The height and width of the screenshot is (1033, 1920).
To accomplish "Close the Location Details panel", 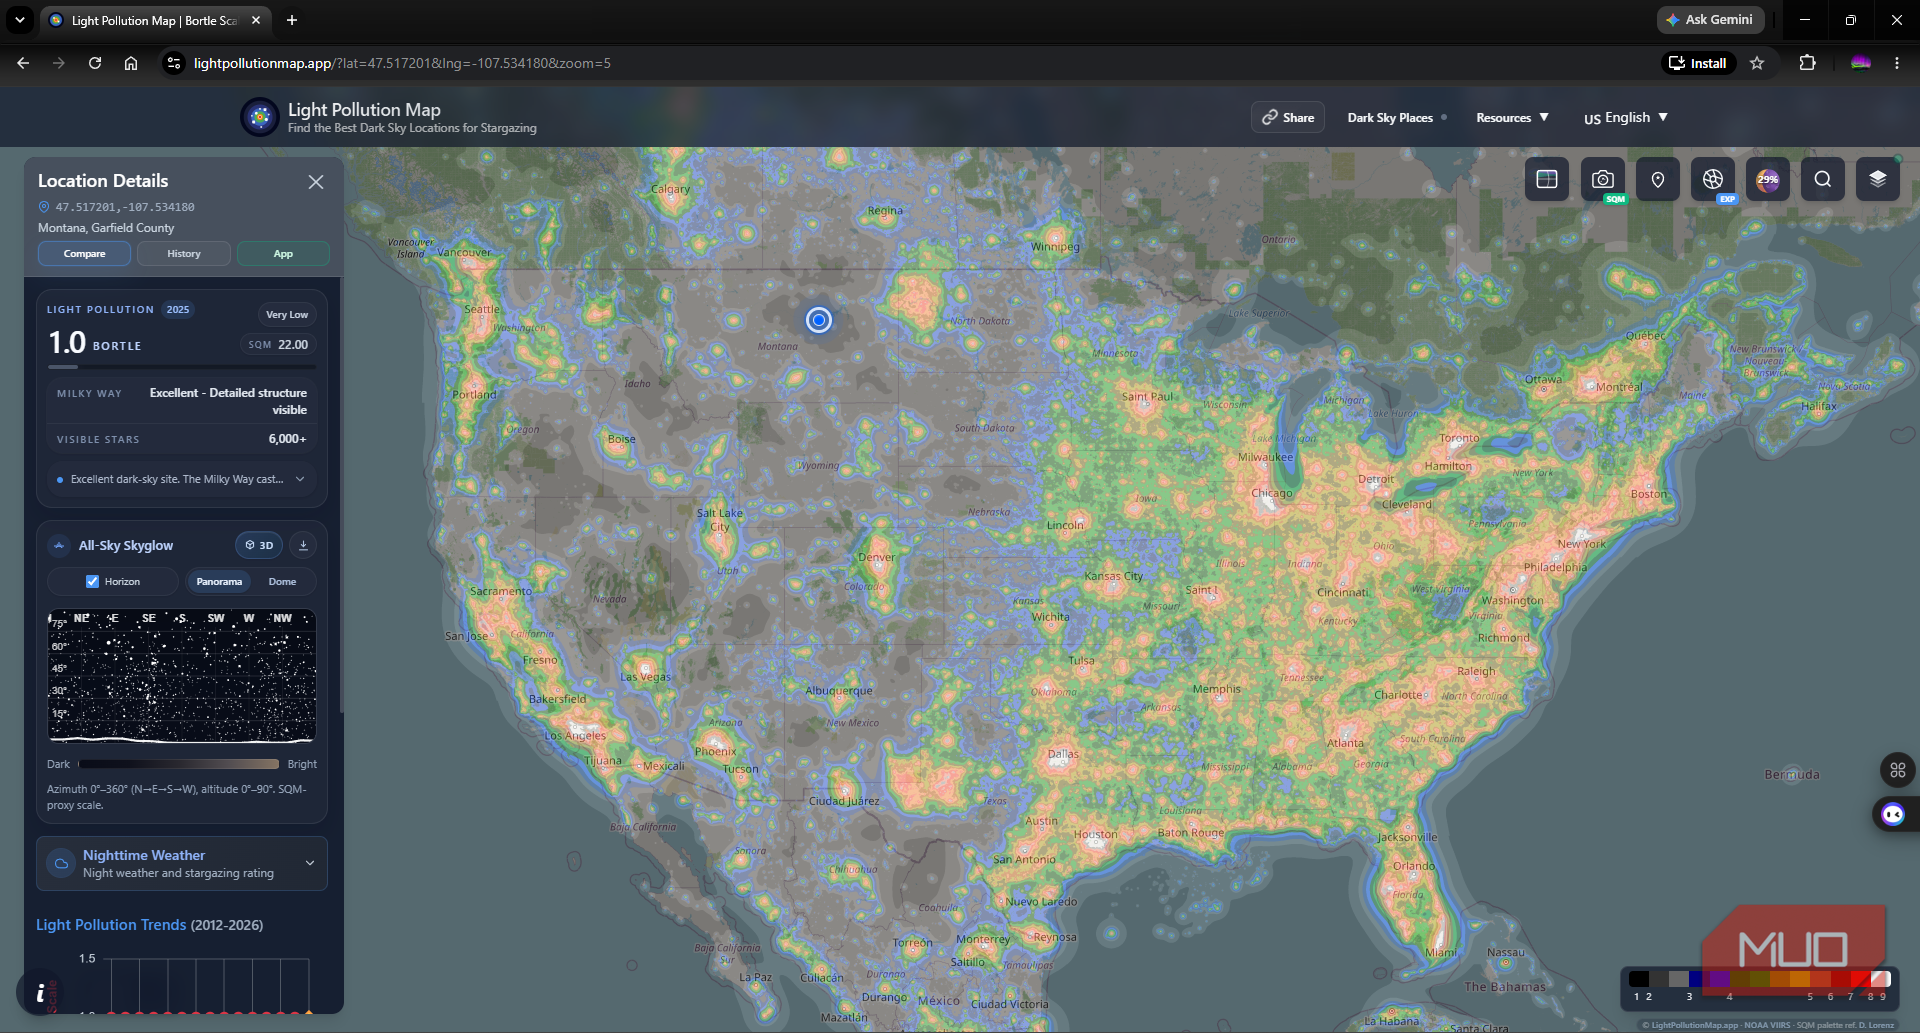I will pyautogui.click(x=316, y=182).
